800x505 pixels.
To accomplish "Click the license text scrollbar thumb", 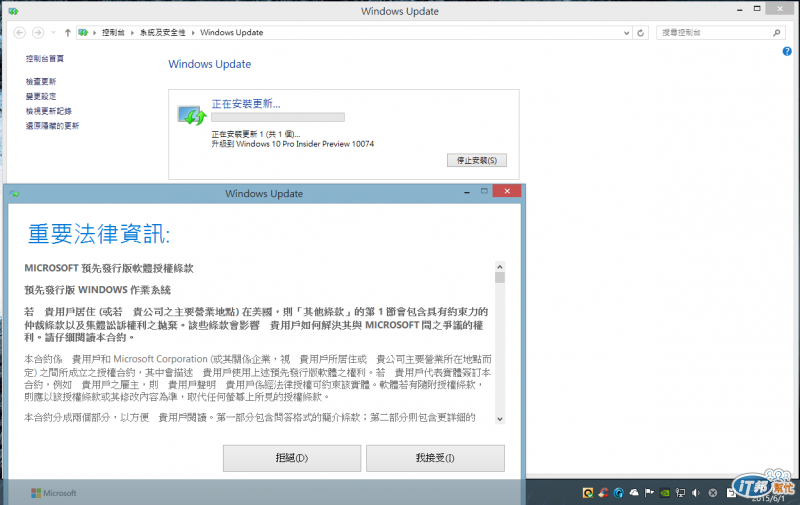I will click(x=499, y=277).
